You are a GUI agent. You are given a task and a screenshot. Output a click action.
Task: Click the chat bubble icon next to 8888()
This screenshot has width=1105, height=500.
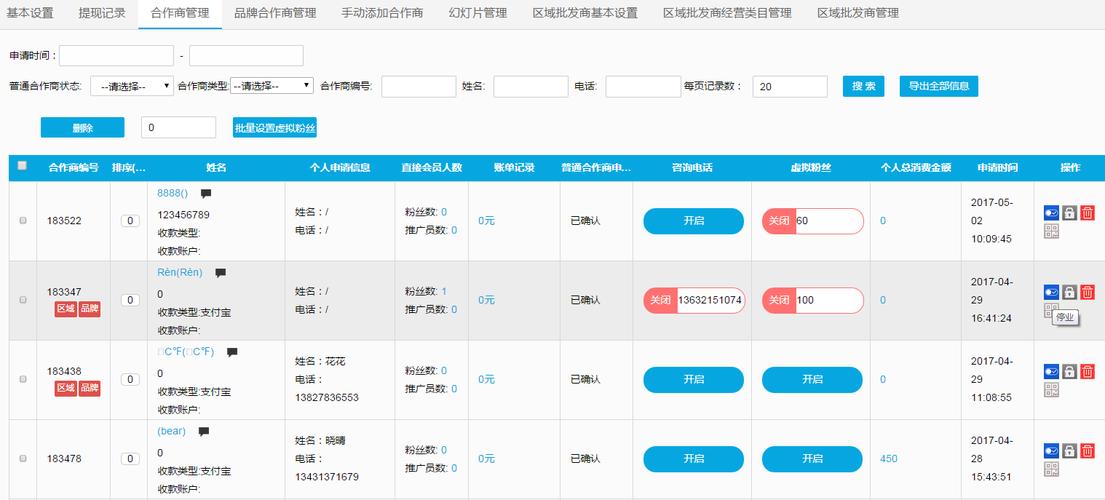[206, 194]
